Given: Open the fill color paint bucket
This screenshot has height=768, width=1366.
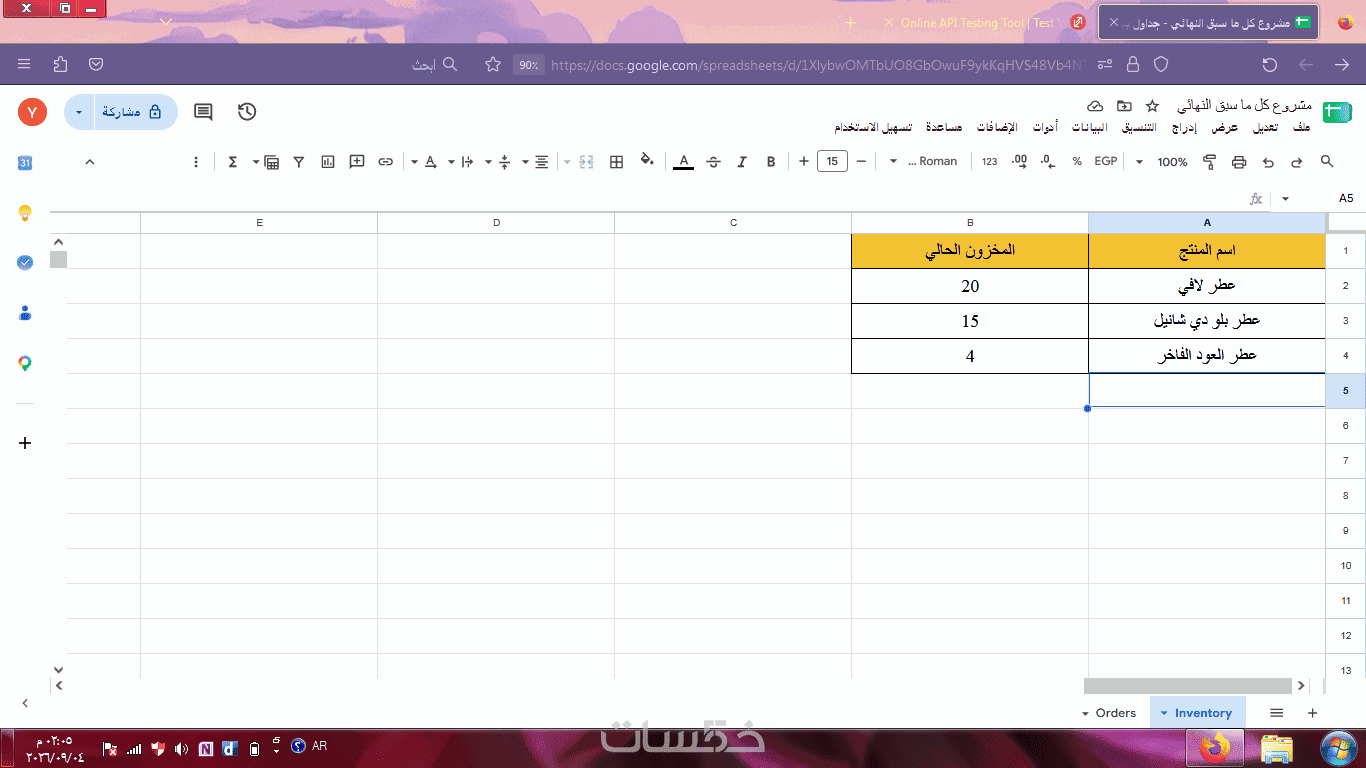Looking at the screenshot, I should point(647,160).
